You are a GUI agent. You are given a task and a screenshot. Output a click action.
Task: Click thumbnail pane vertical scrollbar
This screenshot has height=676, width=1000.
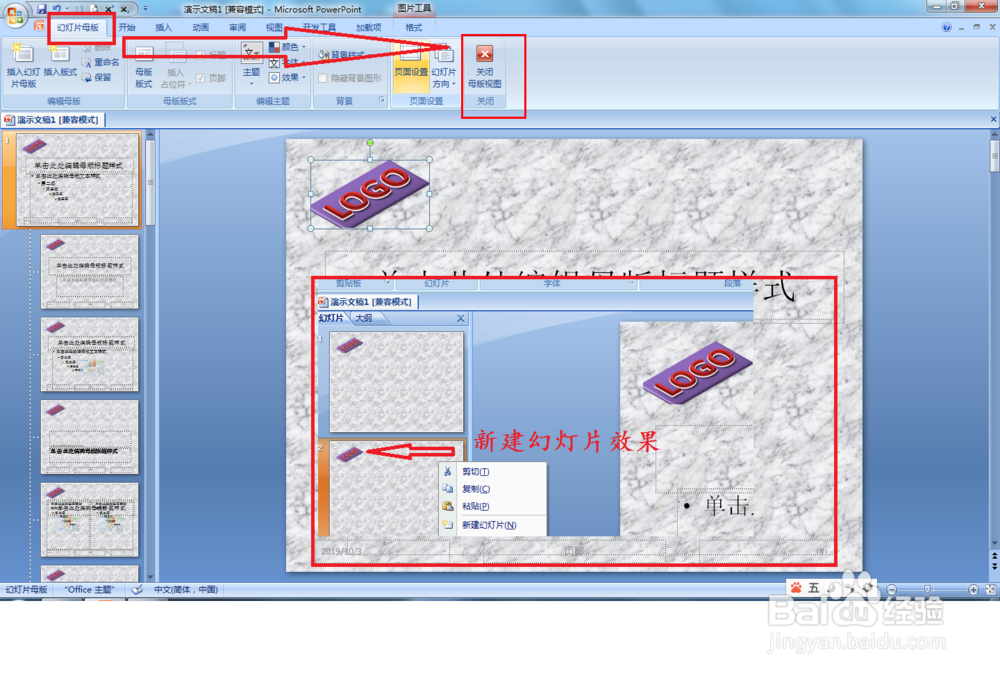[151, 182]
